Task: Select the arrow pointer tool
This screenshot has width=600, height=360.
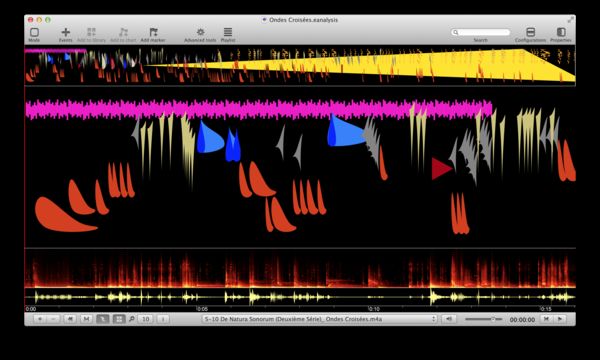Action: [x=103, y=319]
